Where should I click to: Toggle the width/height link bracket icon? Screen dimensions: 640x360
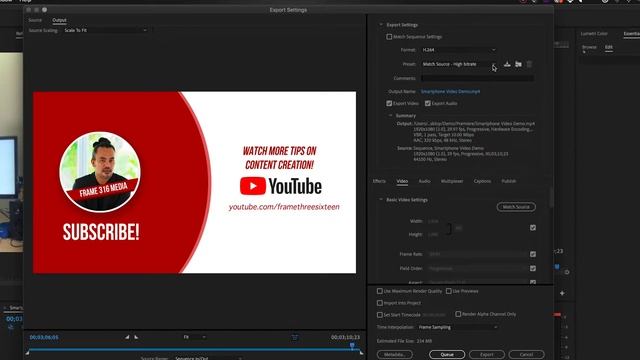coord(449,228)
